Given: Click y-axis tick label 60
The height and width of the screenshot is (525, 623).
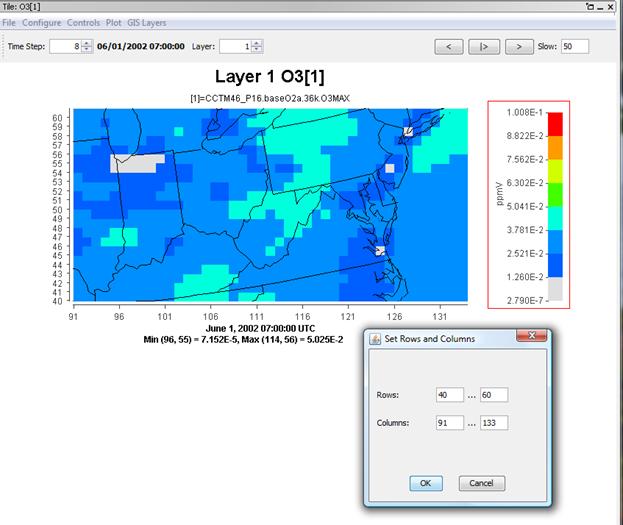Looking at the screenshot, I should click(x=58, y=118).
